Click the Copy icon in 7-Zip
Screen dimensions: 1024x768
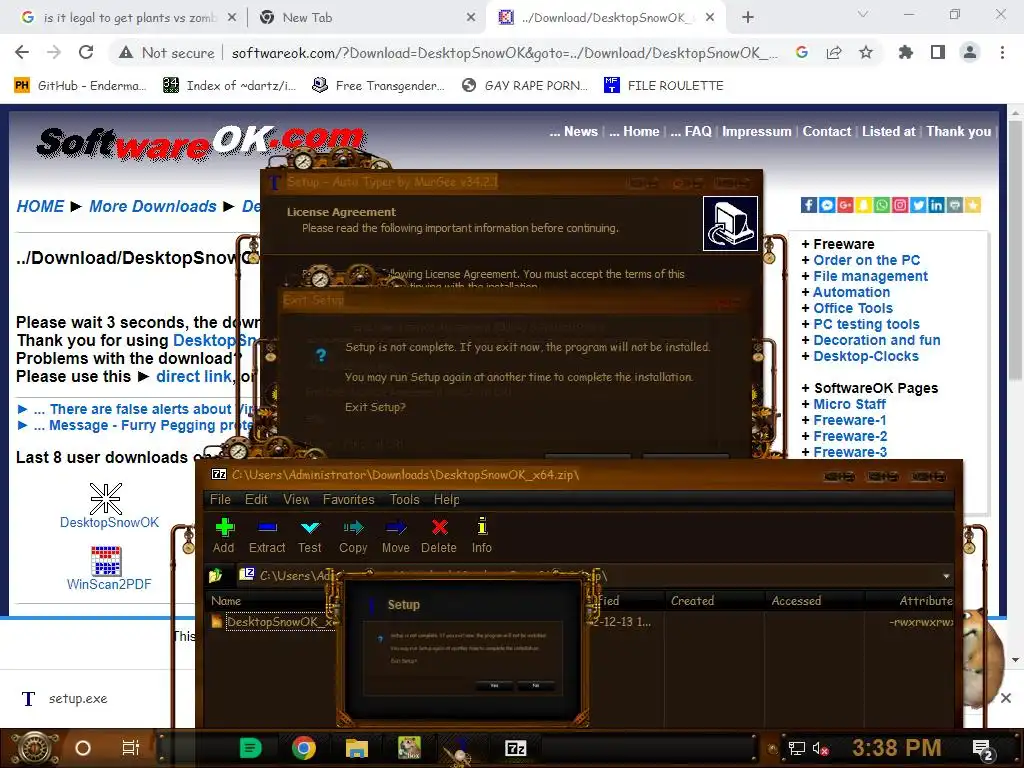click(x=353, y=528)
